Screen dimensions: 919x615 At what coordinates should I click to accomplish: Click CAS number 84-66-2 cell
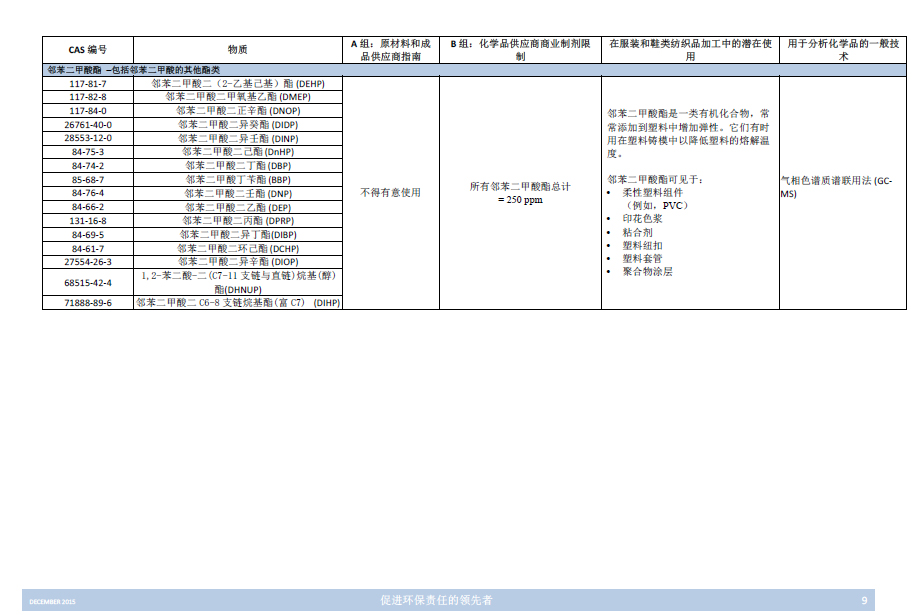(x=87, y=207)
